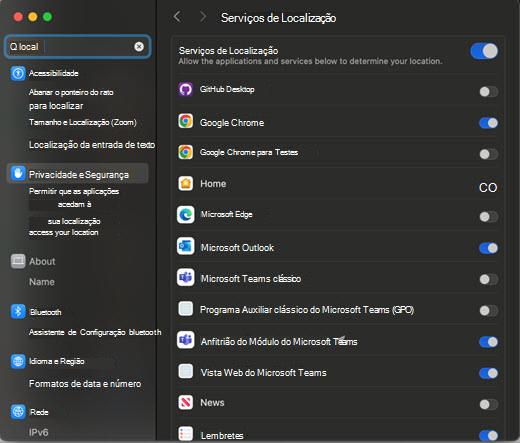The image size is (520, 443).
Task: Enable location for GitHub Desktop
Action: coord(489,92)
